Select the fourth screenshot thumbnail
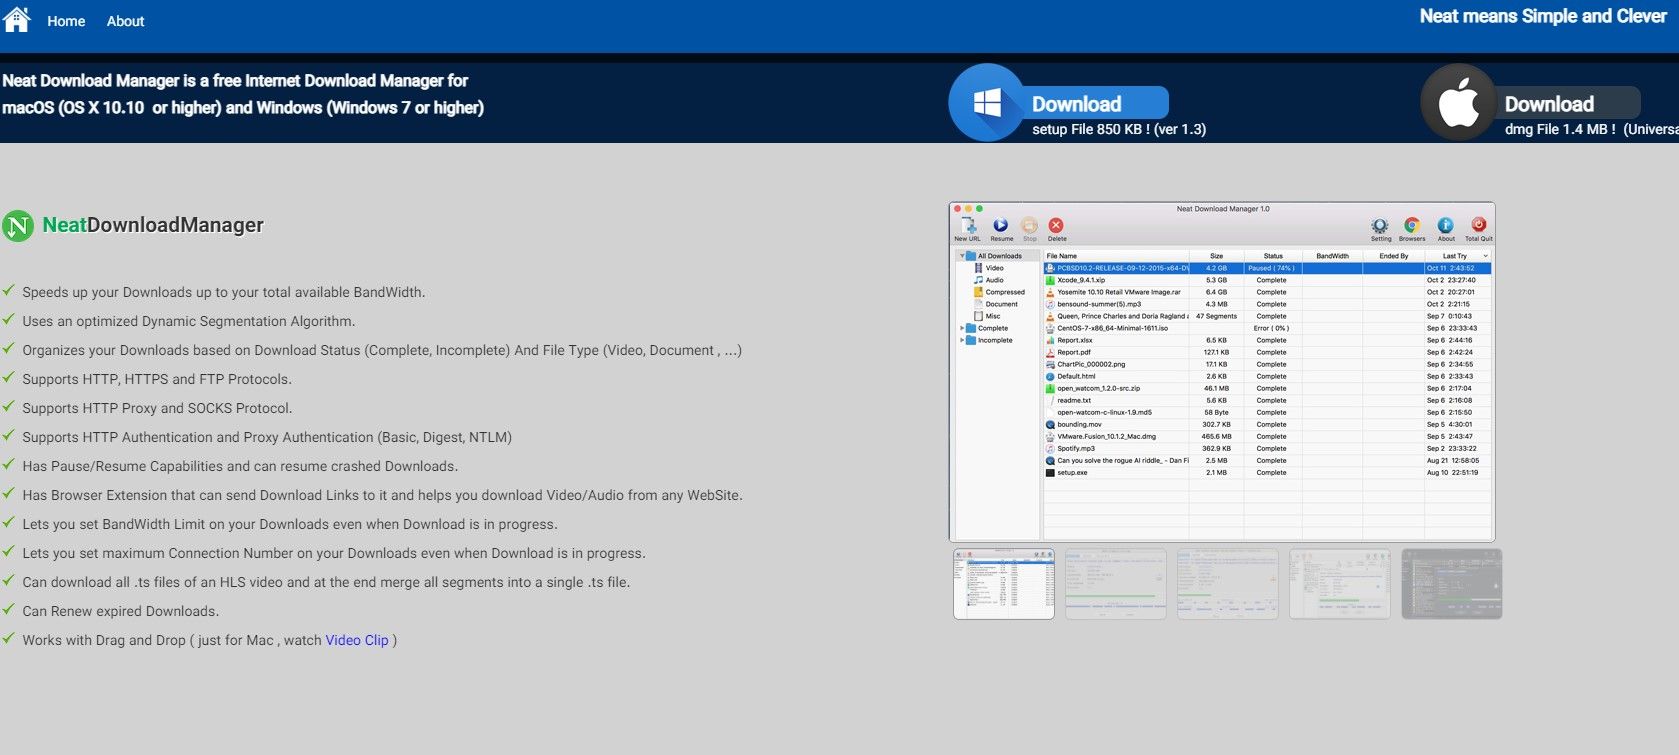The width and height of the screenshot is (1679, 755). pyautogui.click(x=1340, y=584)
